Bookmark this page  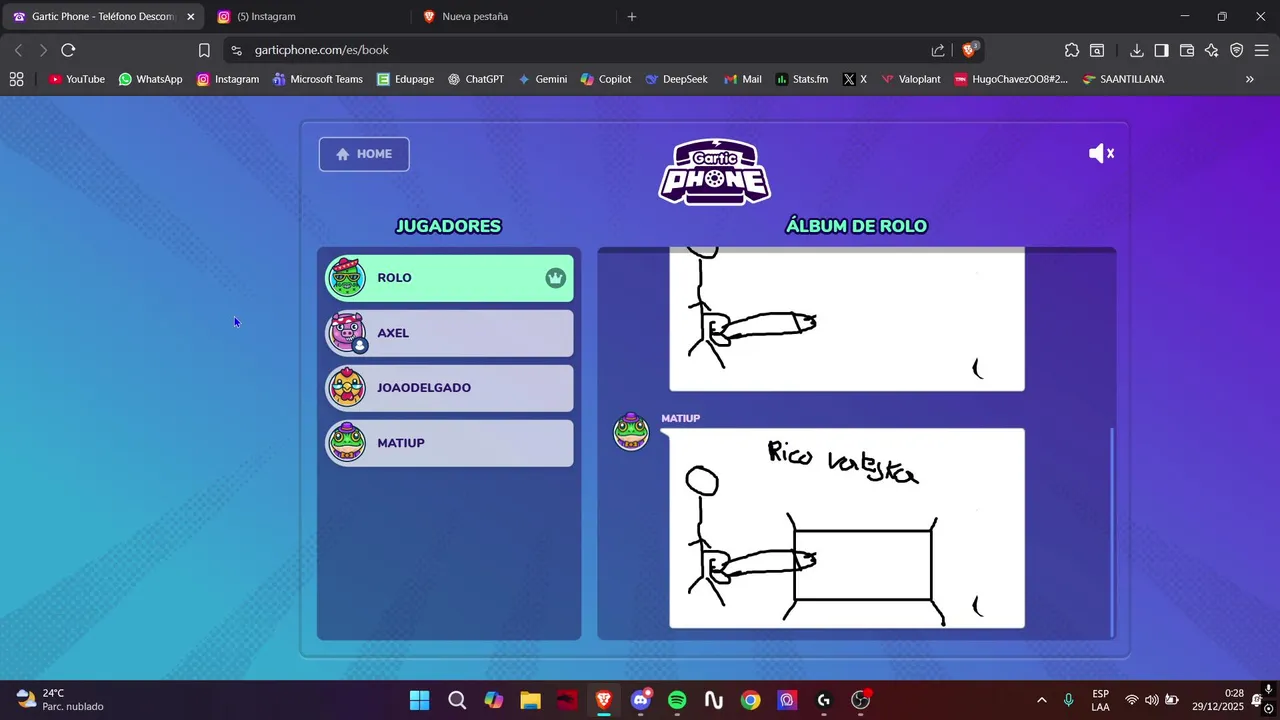click(204, 50)
